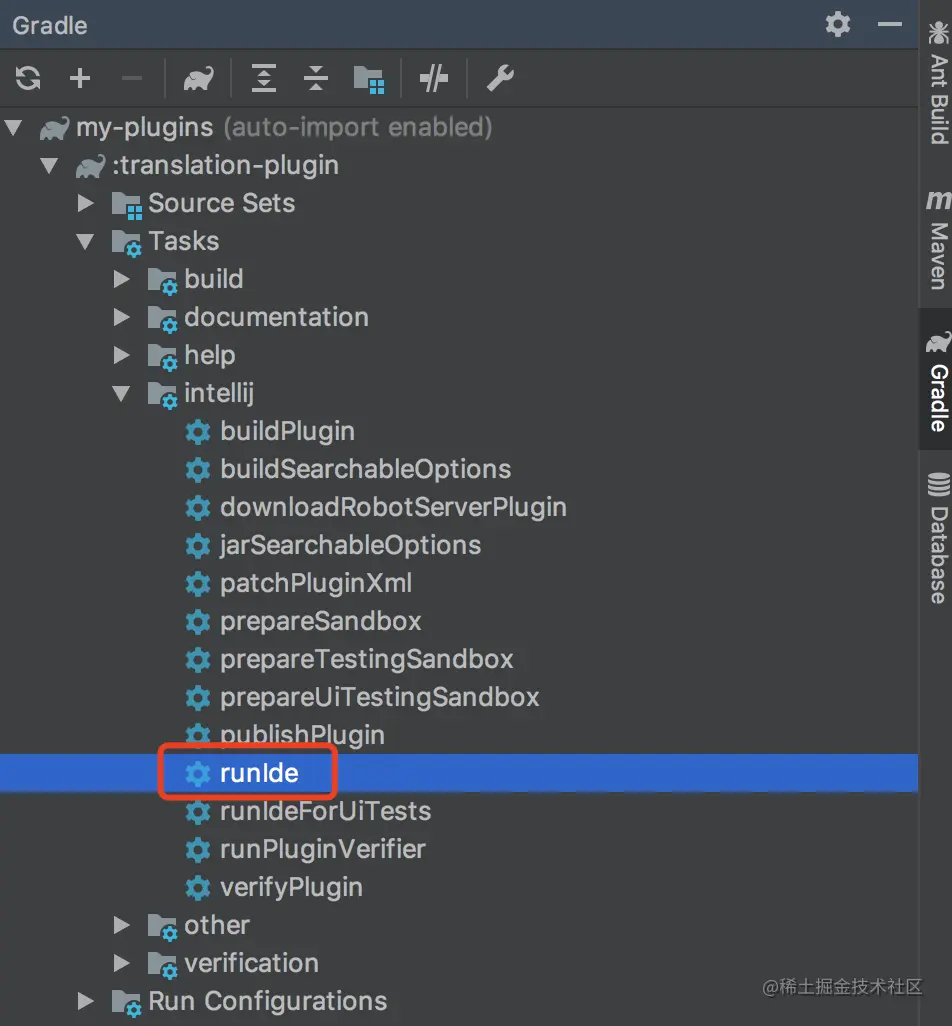Collapse the Tasks node

pos(86,241)
